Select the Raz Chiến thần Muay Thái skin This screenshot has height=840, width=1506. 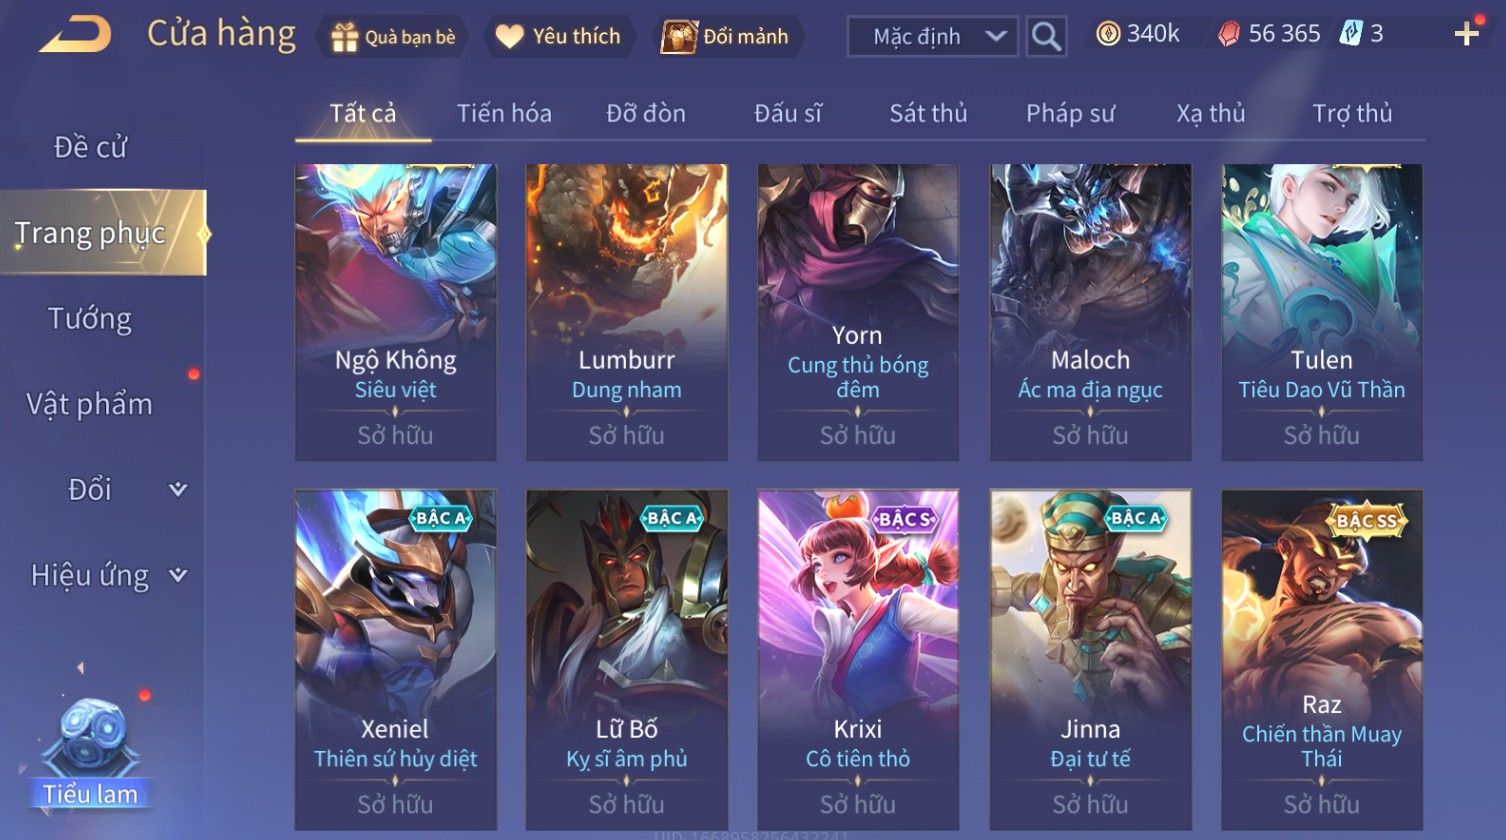pyautogui.click(x=1322, y=659)
